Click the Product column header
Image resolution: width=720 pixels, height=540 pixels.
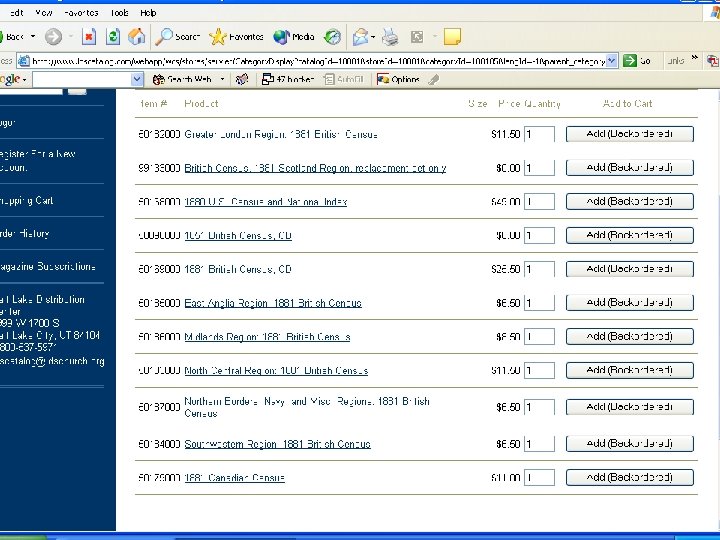coord(201,104)
